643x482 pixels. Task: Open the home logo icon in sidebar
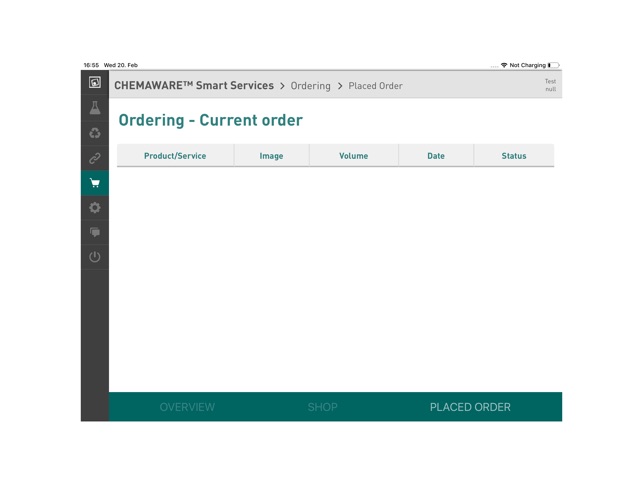point(95,82)
